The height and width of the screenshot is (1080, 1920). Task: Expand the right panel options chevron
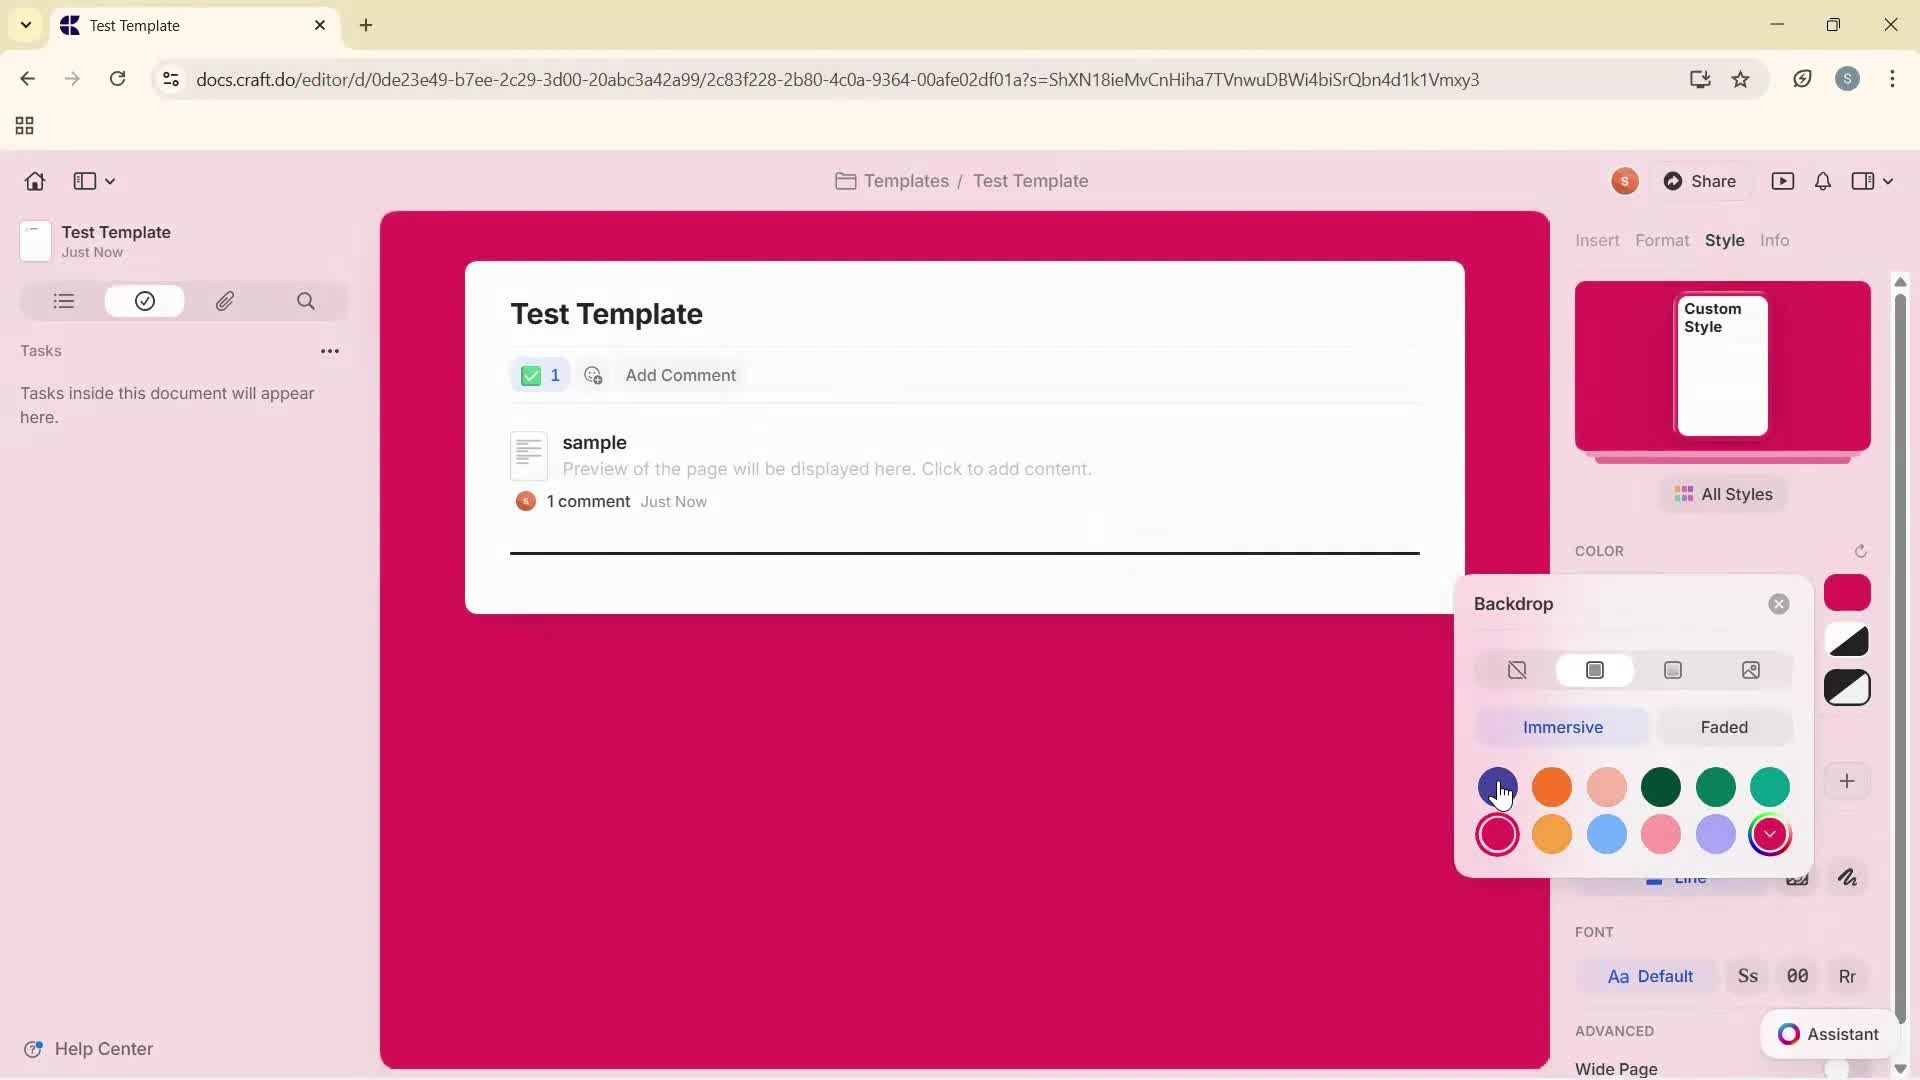tap(1886, 181)
